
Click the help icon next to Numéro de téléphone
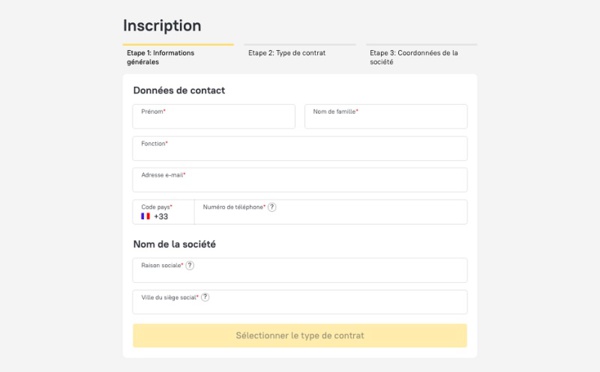(x=272, y=207)
